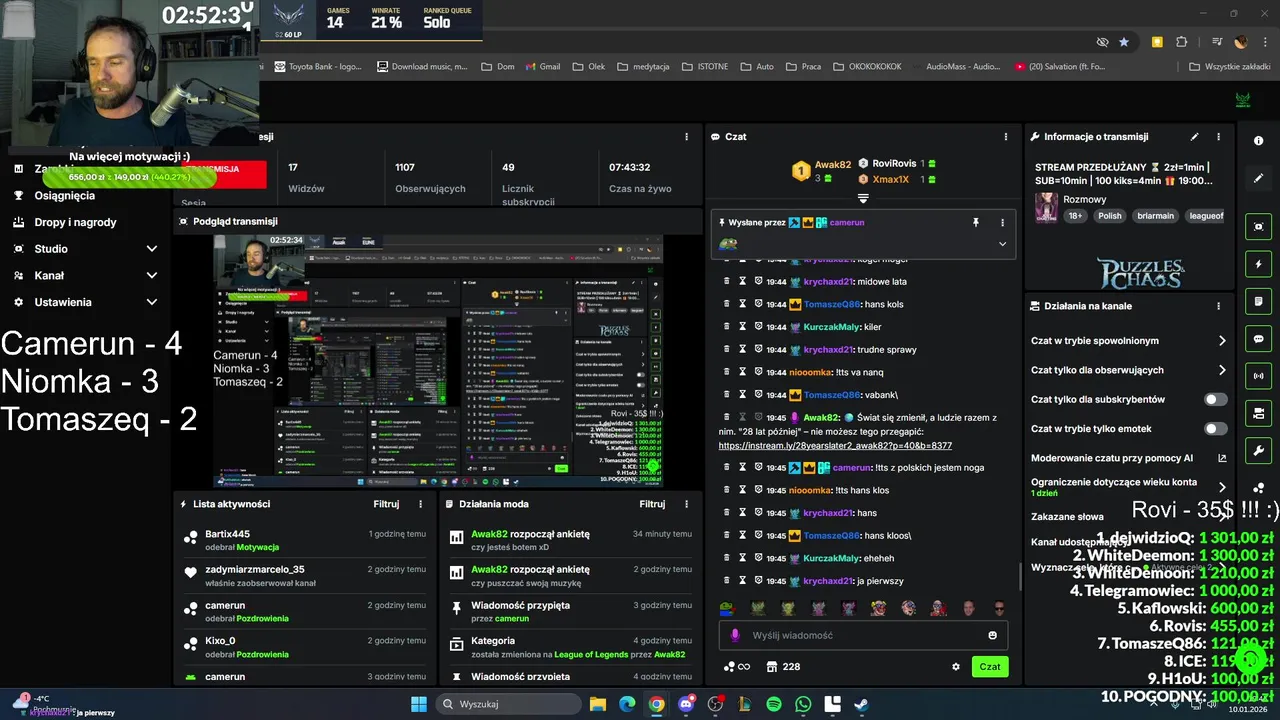Open the Gmail bookmark
The width and height of the screenshot is (1280, 720).
[x=541, y=67]
